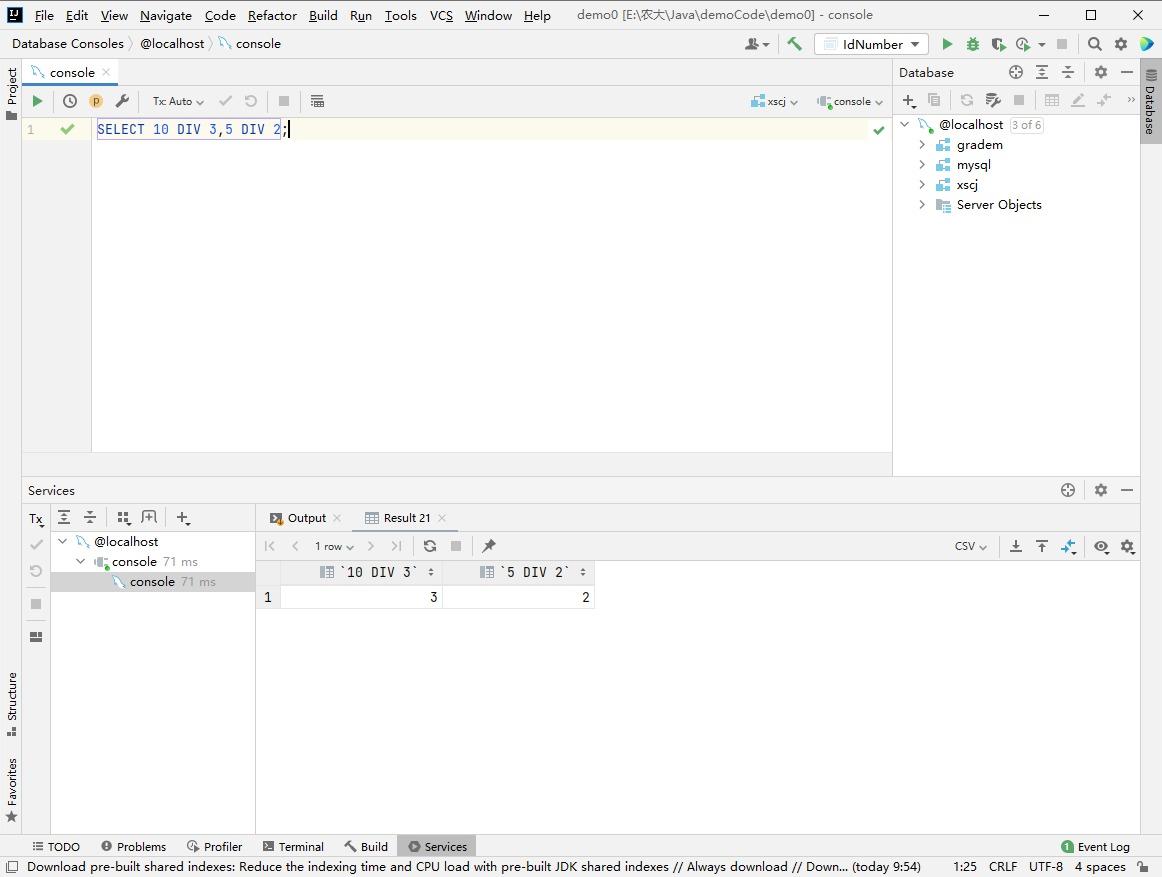Open the IdNumber run configuration dropdown
This screenshot has width=1162, height=877.
coord(871,44)
